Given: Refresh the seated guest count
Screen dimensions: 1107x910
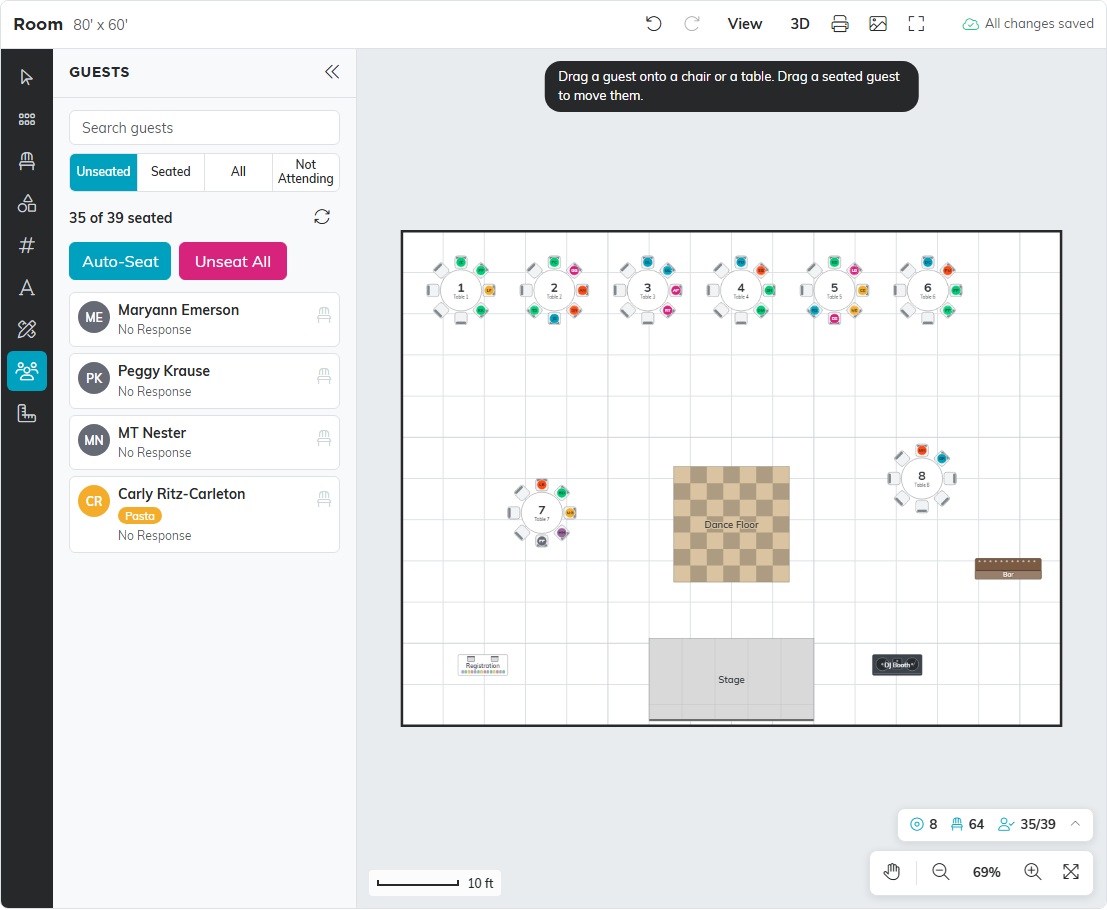Looking at the screenshot, I should pos(322,217).
